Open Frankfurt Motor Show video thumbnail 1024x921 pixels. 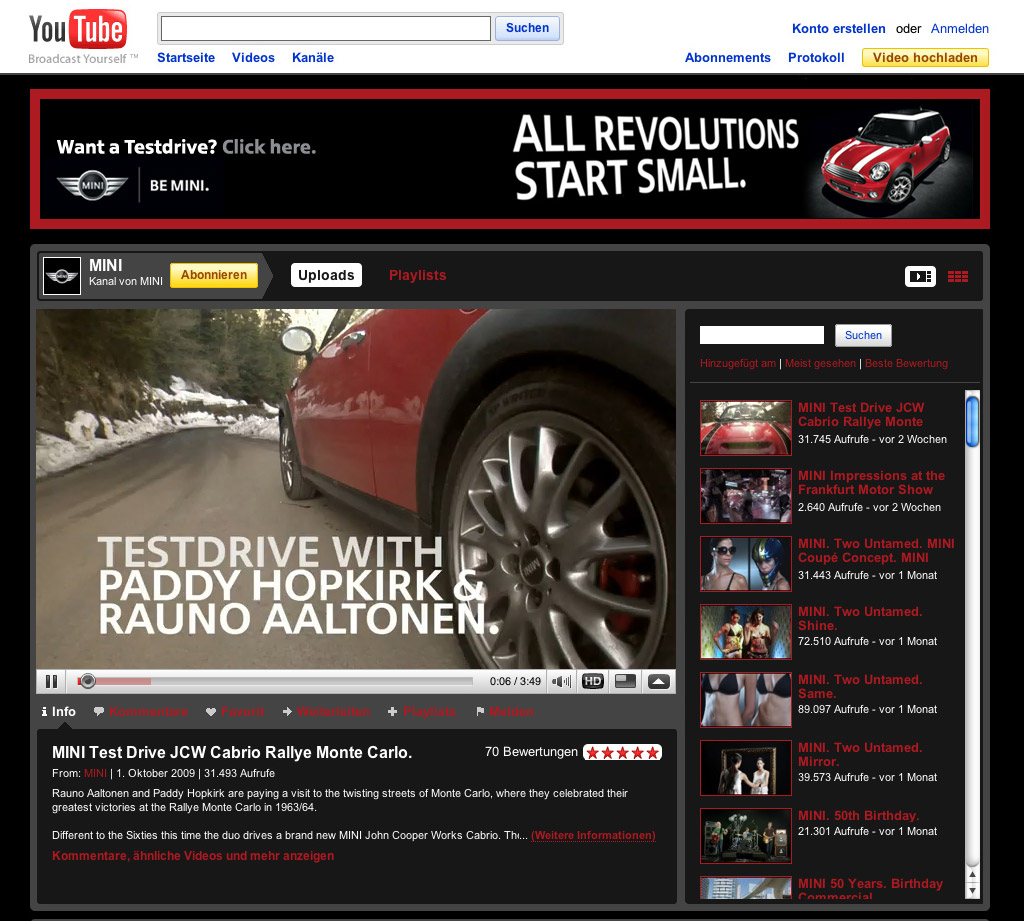pyautogui.click(x=746, y=496)
